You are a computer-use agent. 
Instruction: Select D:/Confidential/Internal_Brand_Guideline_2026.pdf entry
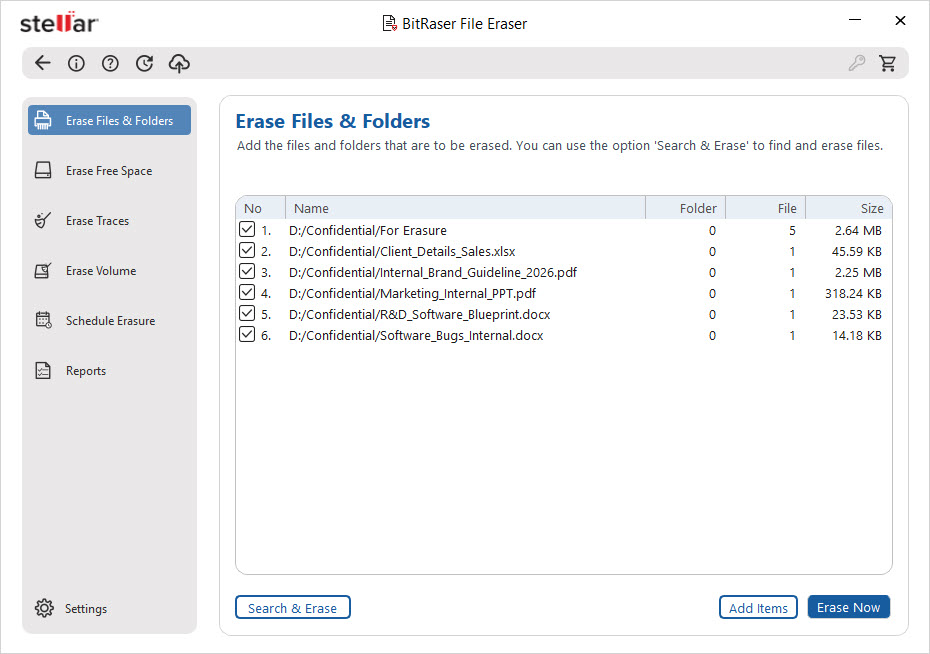(x=433, y=272)
